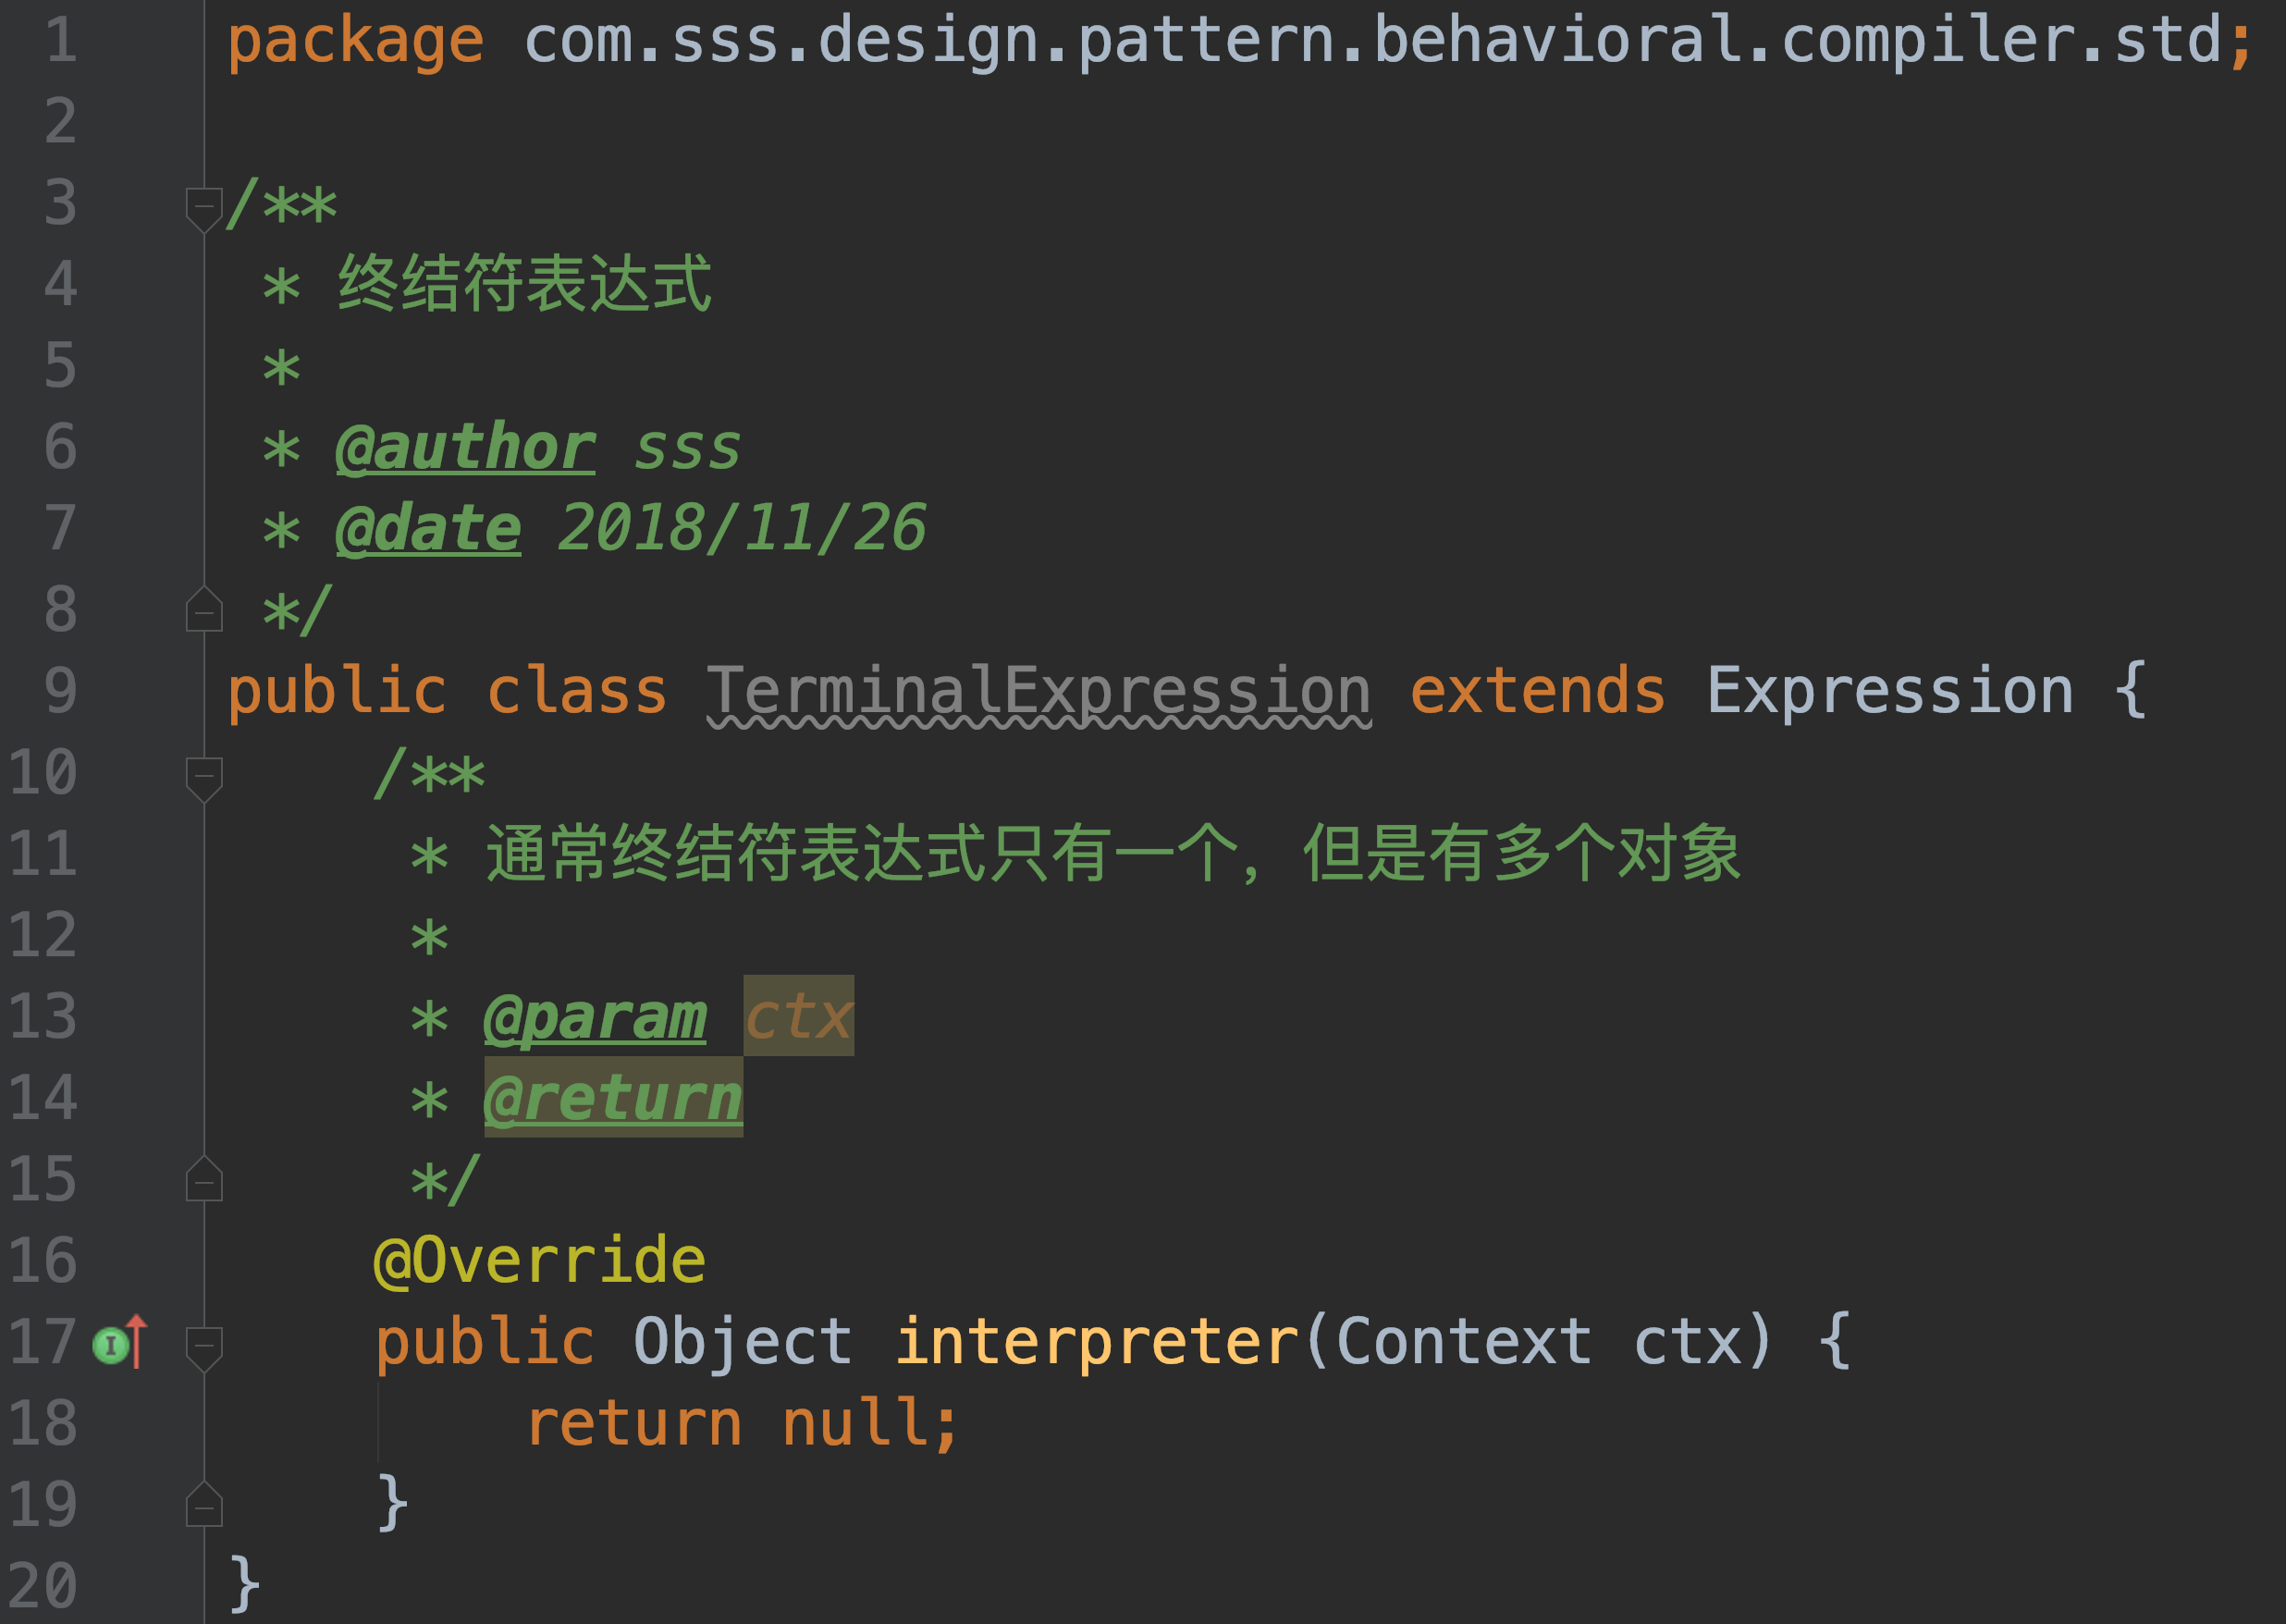2286x1624 pixels.
Task: Click the @Override annotation
Action: tap(540, 1260)
